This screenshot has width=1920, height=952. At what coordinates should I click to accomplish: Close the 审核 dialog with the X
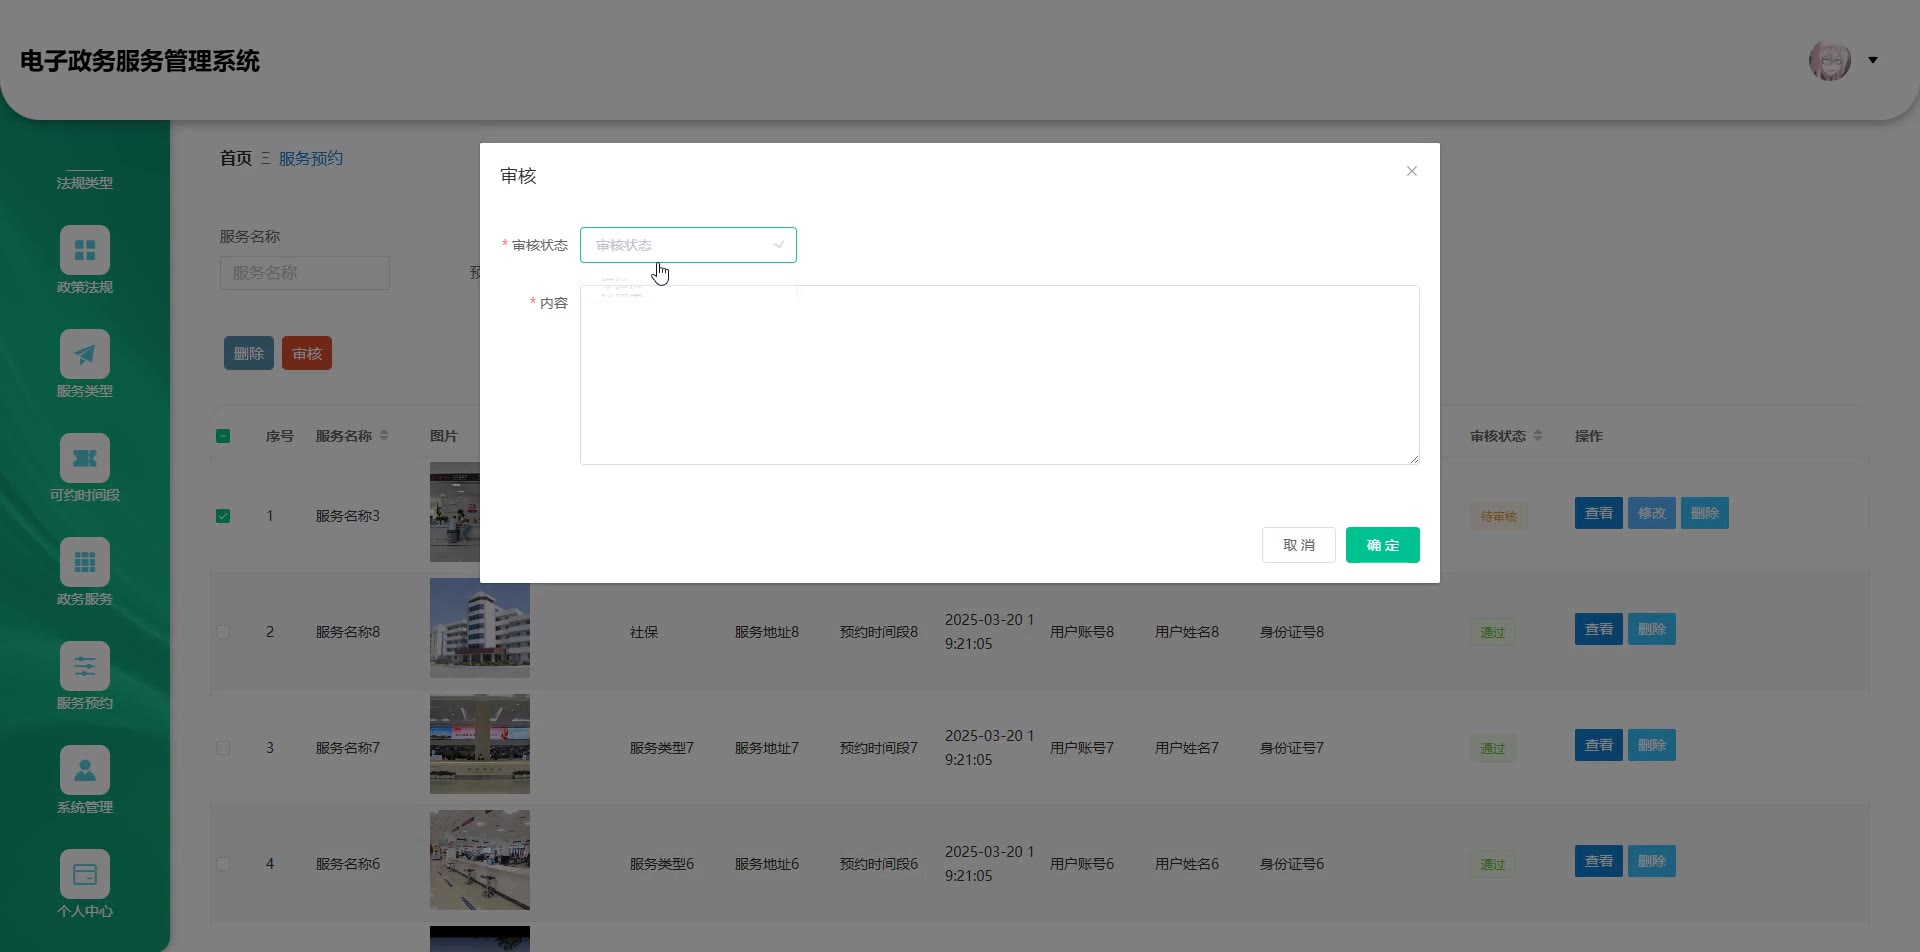coord(1412,171)
